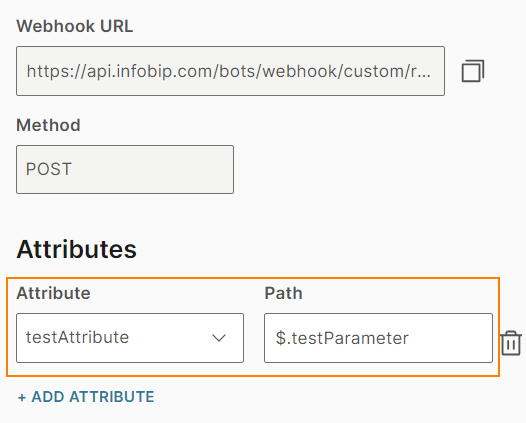
Task: Click the Attribute column label
Action: click(x=53, y=293)
